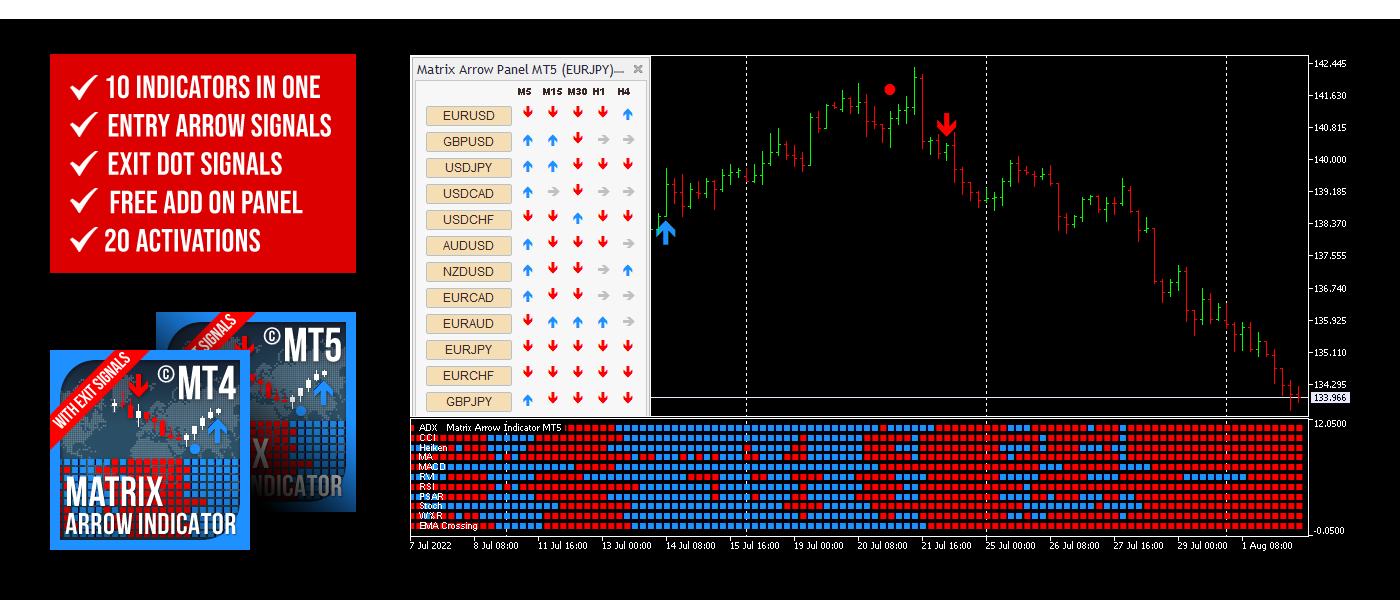Viewport: 1400px width, 600px height.
Task: Click the PSAR row label in matrix
Action: tap(431, 496)
